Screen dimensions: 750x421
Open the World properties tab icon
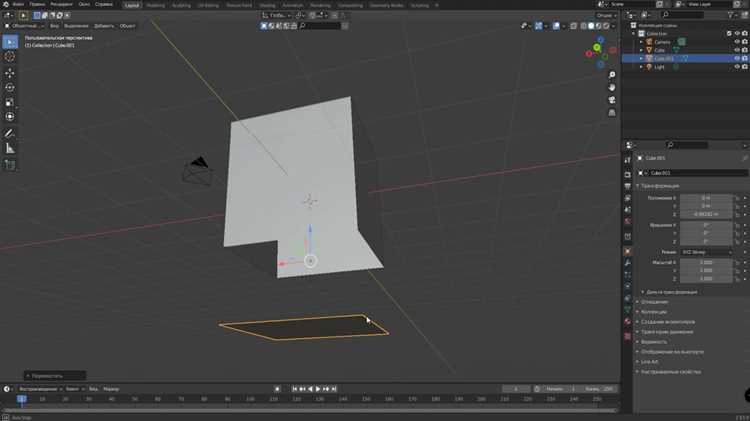coord(628,221)
